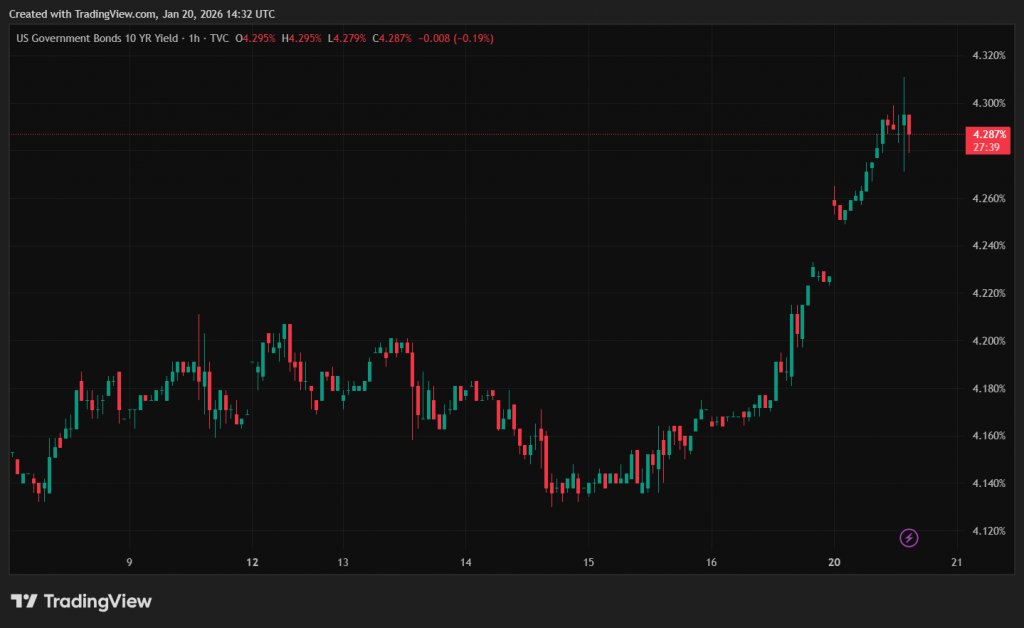Click the 'Created with TradingView.com' caption text
The height and width of the screenshot is (628, 1024).
(x=82, y=13)
